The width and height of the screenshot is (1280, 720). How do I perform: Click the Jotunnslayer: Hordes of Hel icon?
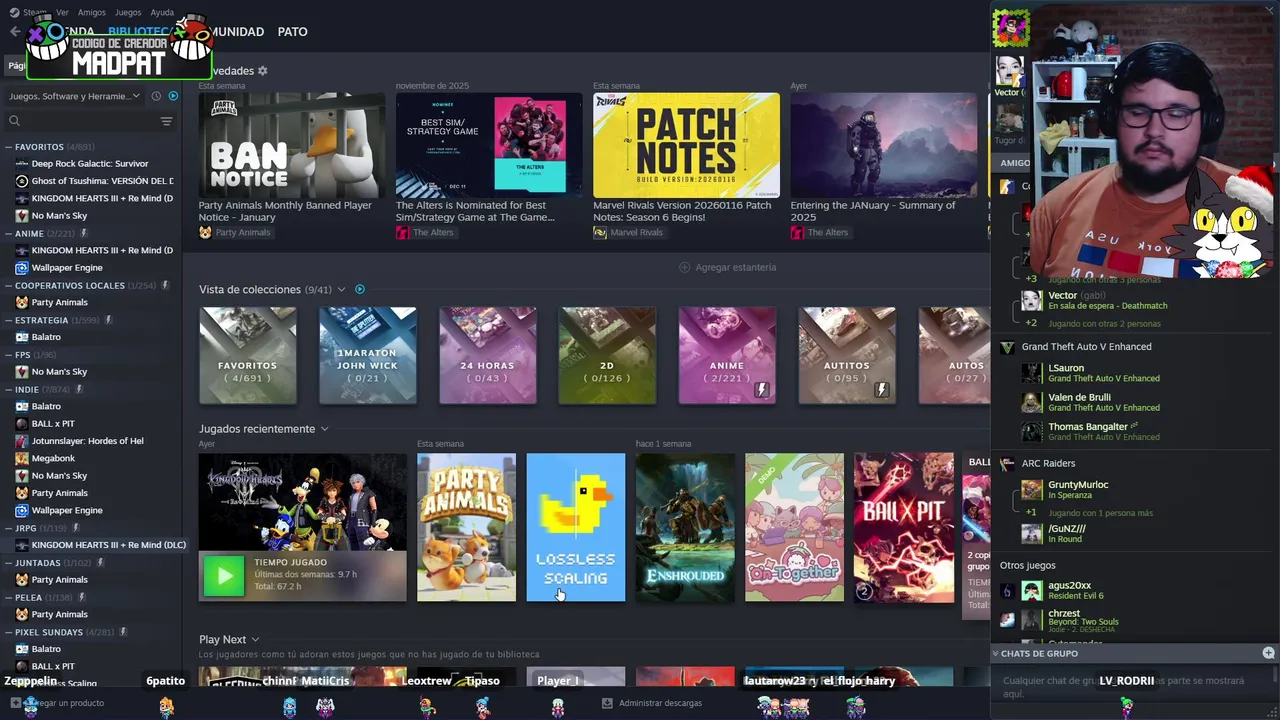point(22,441)
